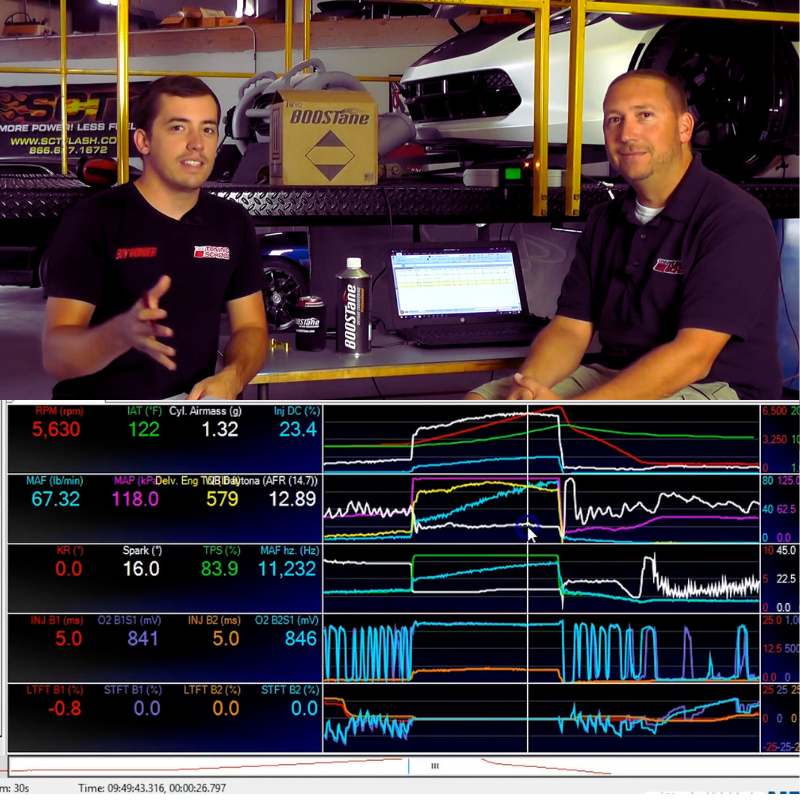Pick the Inj DC percentage readout

pyautogui.click(x=297, y=430)
